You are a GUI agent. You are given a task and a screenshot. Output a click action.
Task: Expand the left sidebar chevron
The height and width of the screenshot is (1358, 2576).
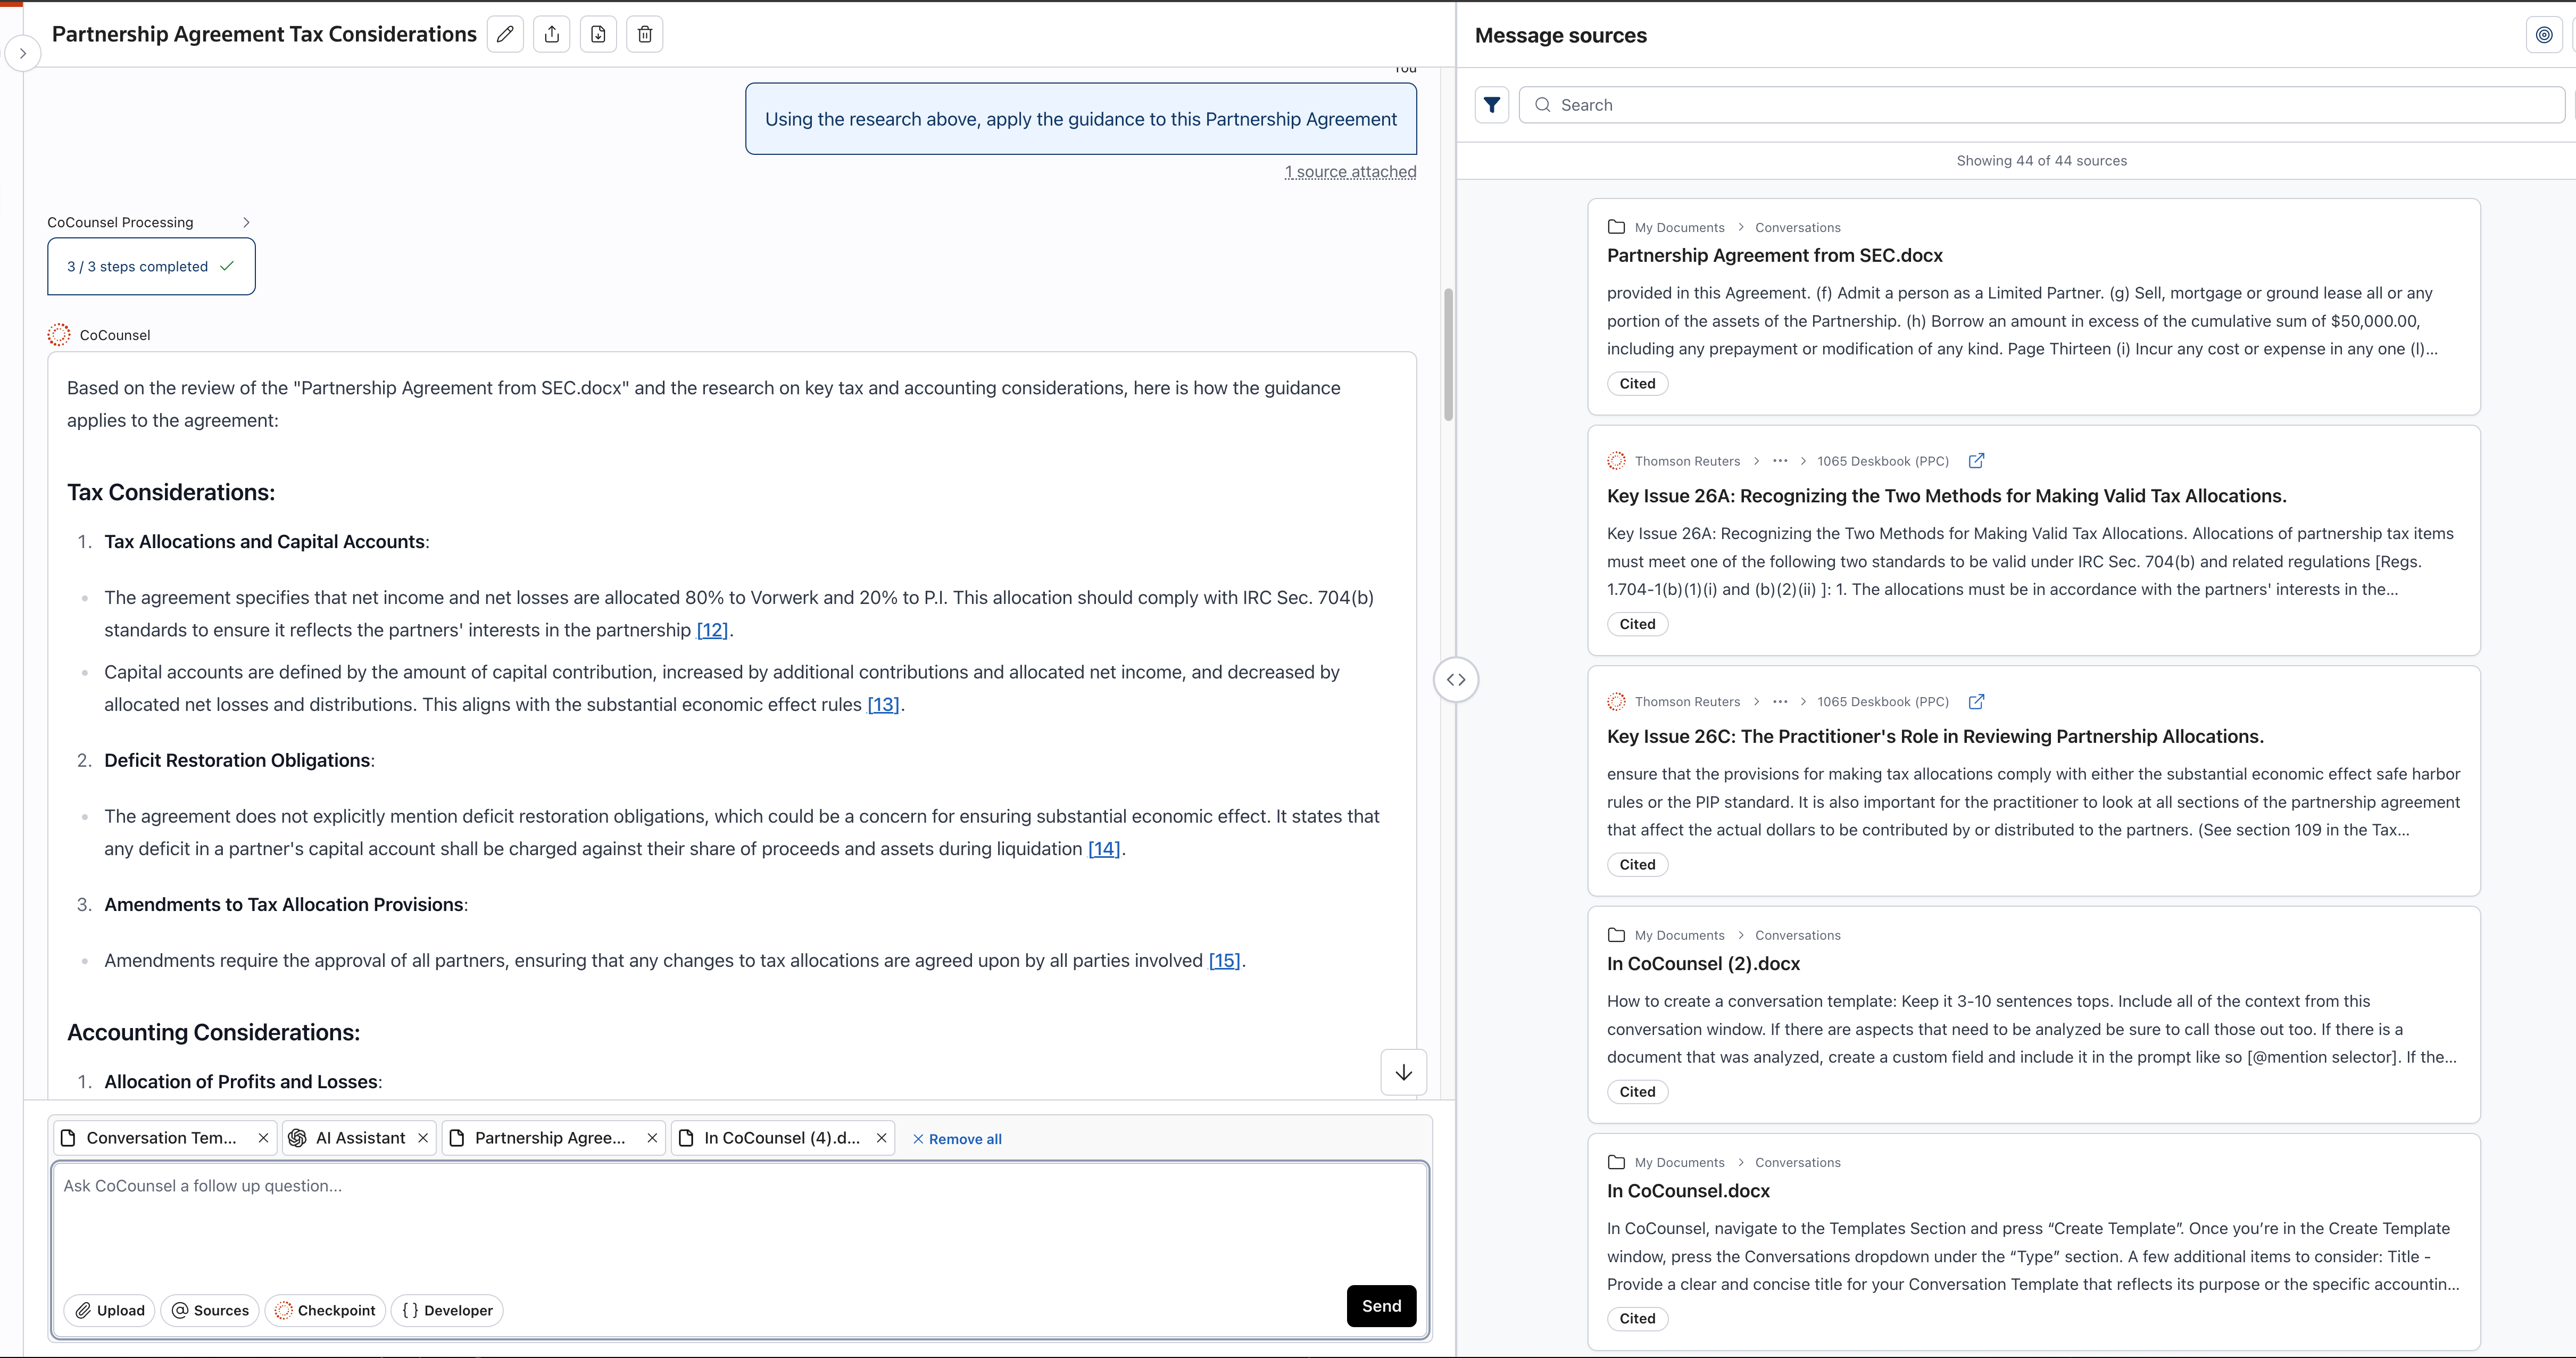tap(22, 54)
